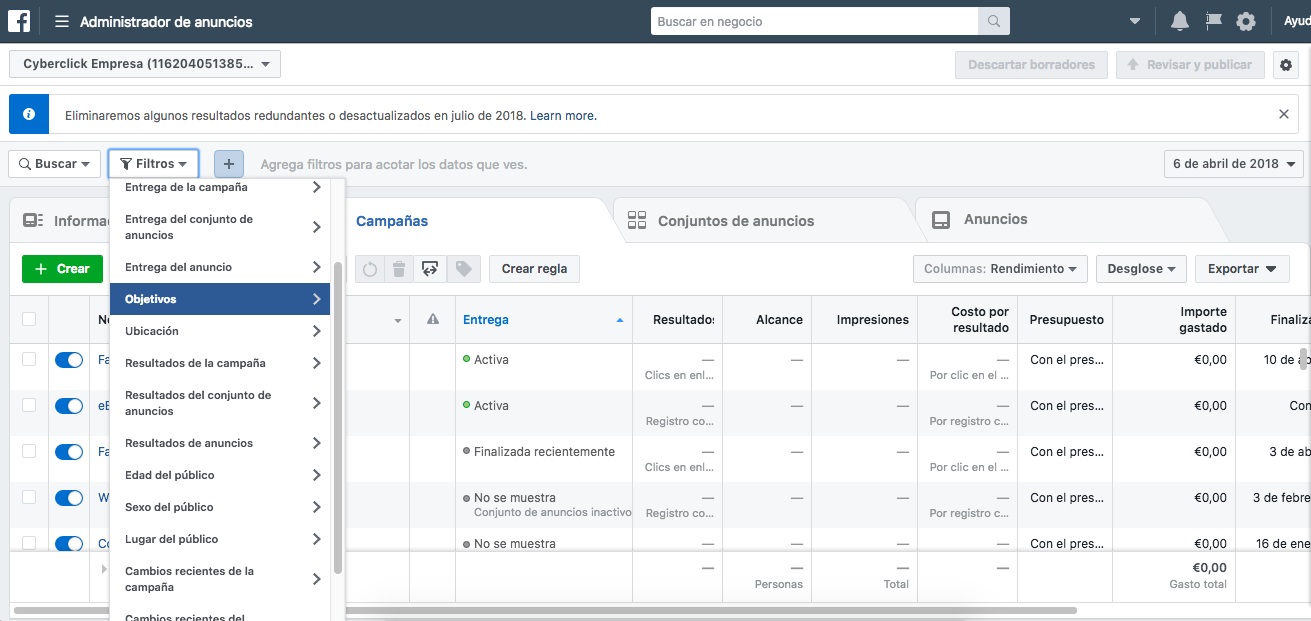Check the select-all checkbox in table header
This screenshot has height=621, width=1311.
(x=29, y=319)
